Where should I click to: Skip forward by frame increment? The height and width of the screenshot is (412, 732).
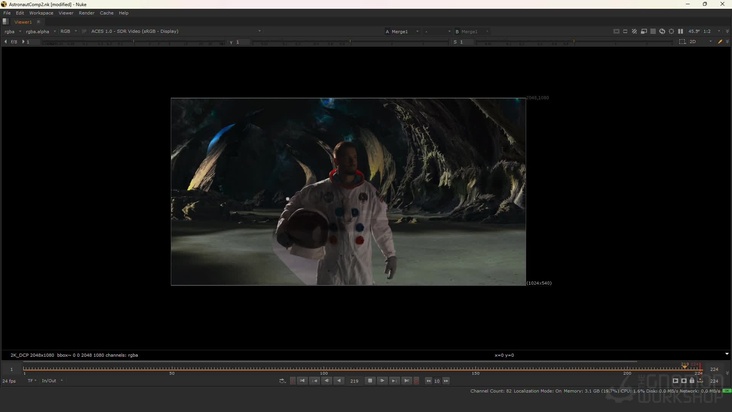coord(446,381)
